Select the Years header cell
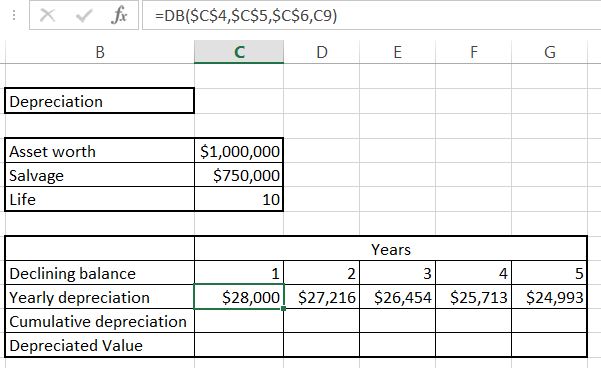This screenshot has height=368, width=601. point(391,249)
